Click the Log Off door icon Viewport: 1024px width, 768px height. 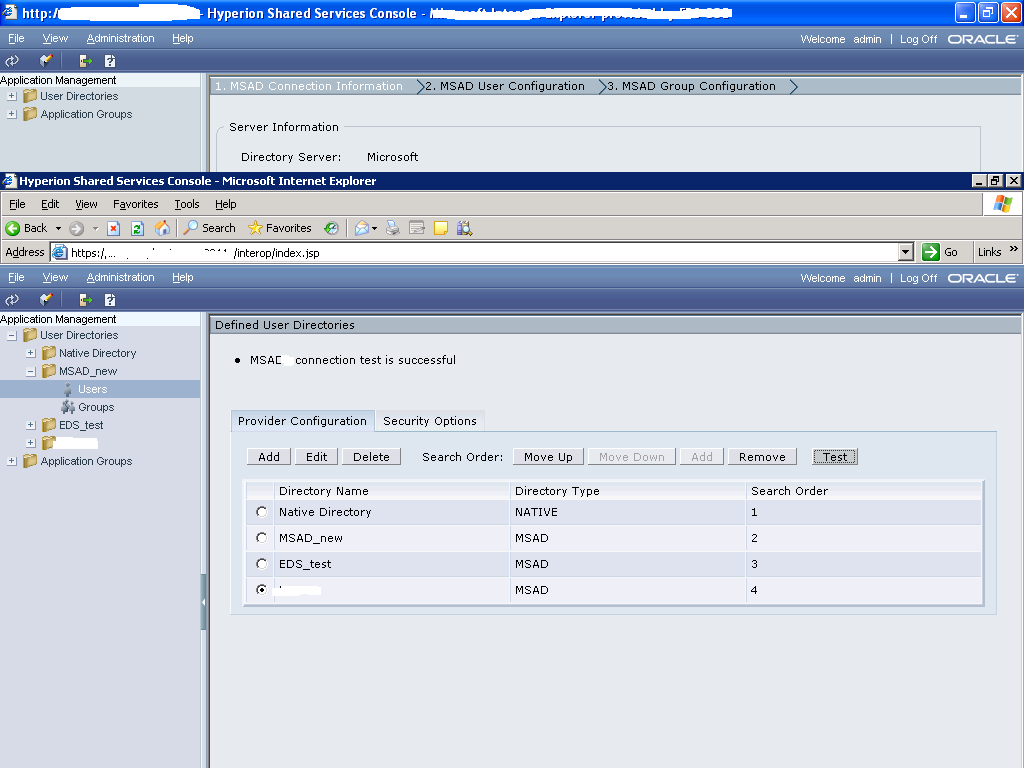click(x=85, y=298)
